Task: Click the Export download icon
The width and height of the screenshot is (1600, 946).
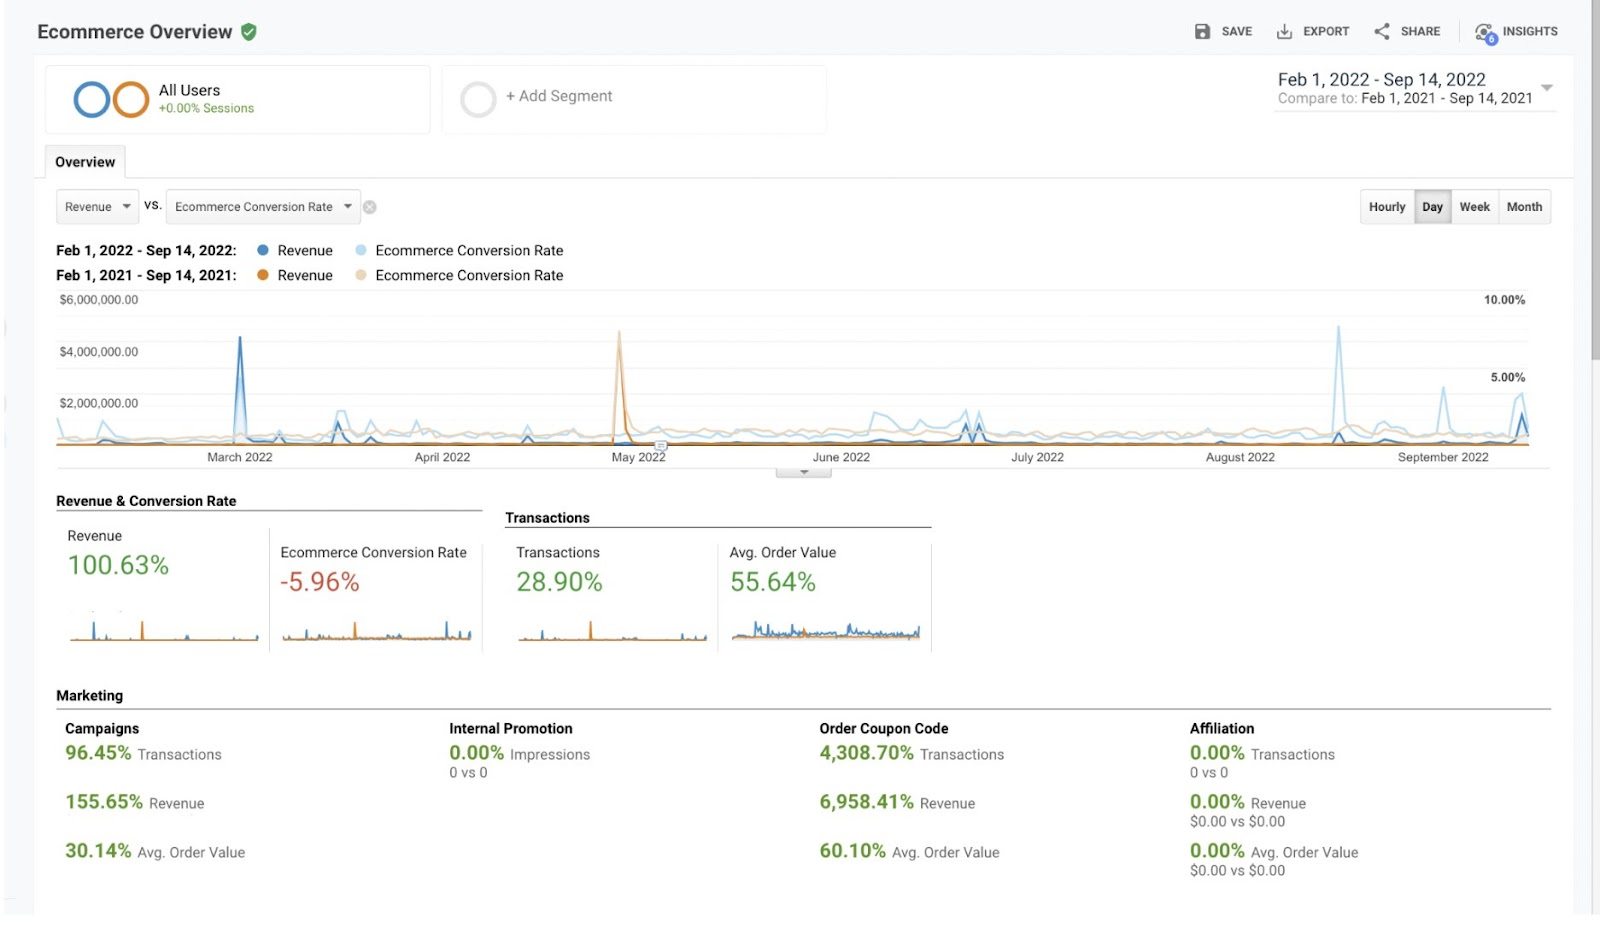Action: click(x=1284, y=32)
